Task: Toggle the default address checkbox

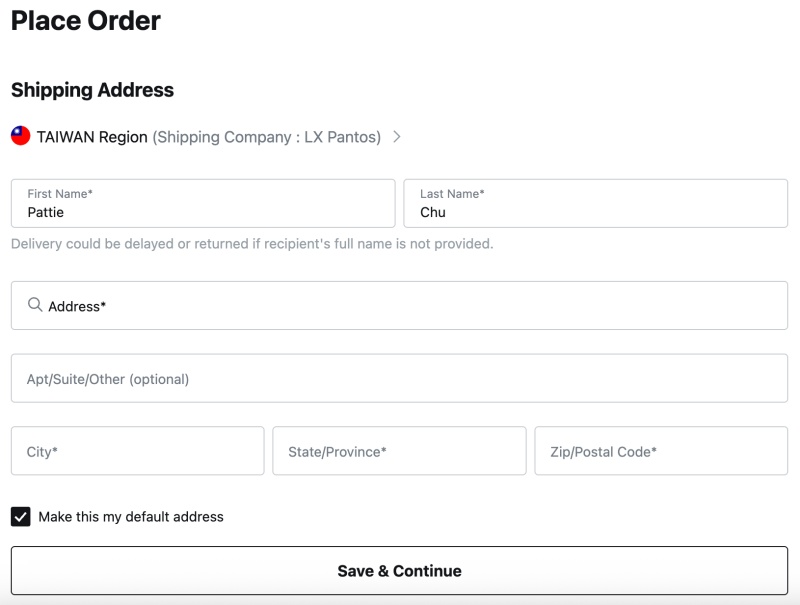Action: tap(21, 517)
